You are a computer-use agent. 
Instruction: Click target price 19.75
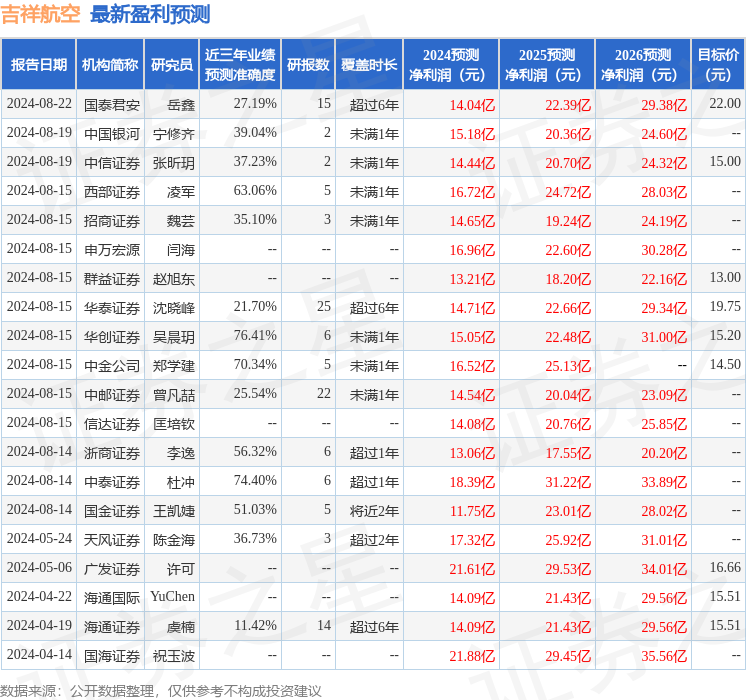(x=725, y=306)
